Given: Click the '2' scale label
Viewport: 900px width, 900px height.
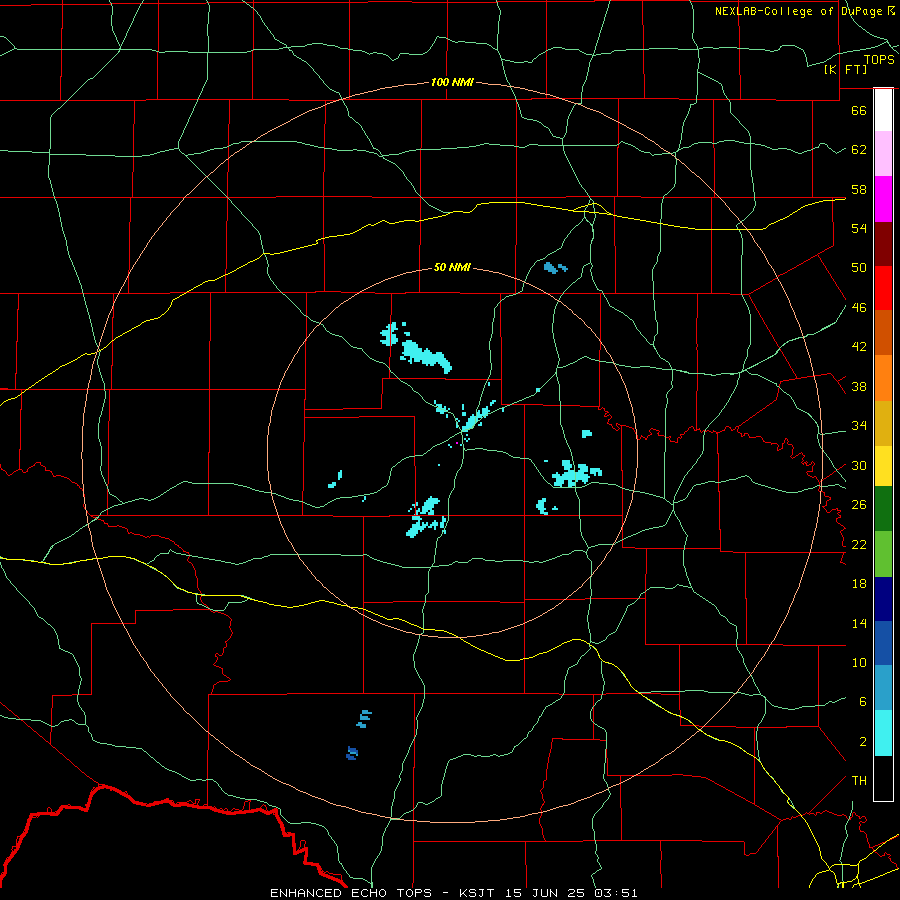Looking at the screenshot, I should (862, 742).
